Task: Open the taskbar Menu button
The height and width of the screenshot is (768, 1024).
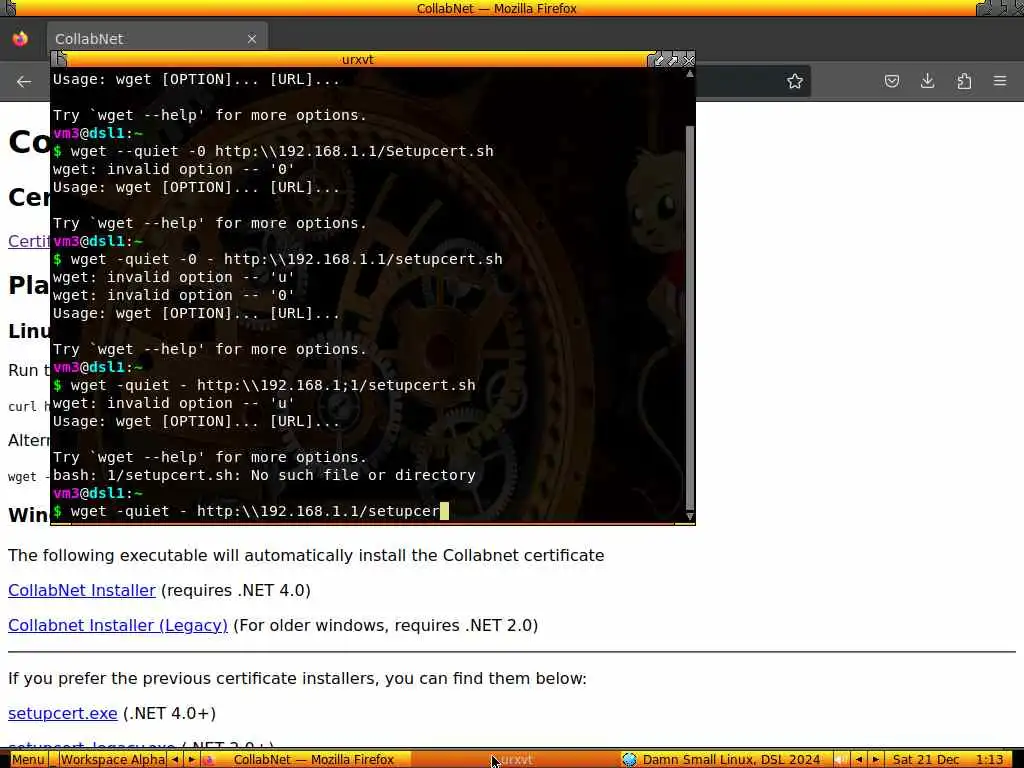Action: pos(28,760)
